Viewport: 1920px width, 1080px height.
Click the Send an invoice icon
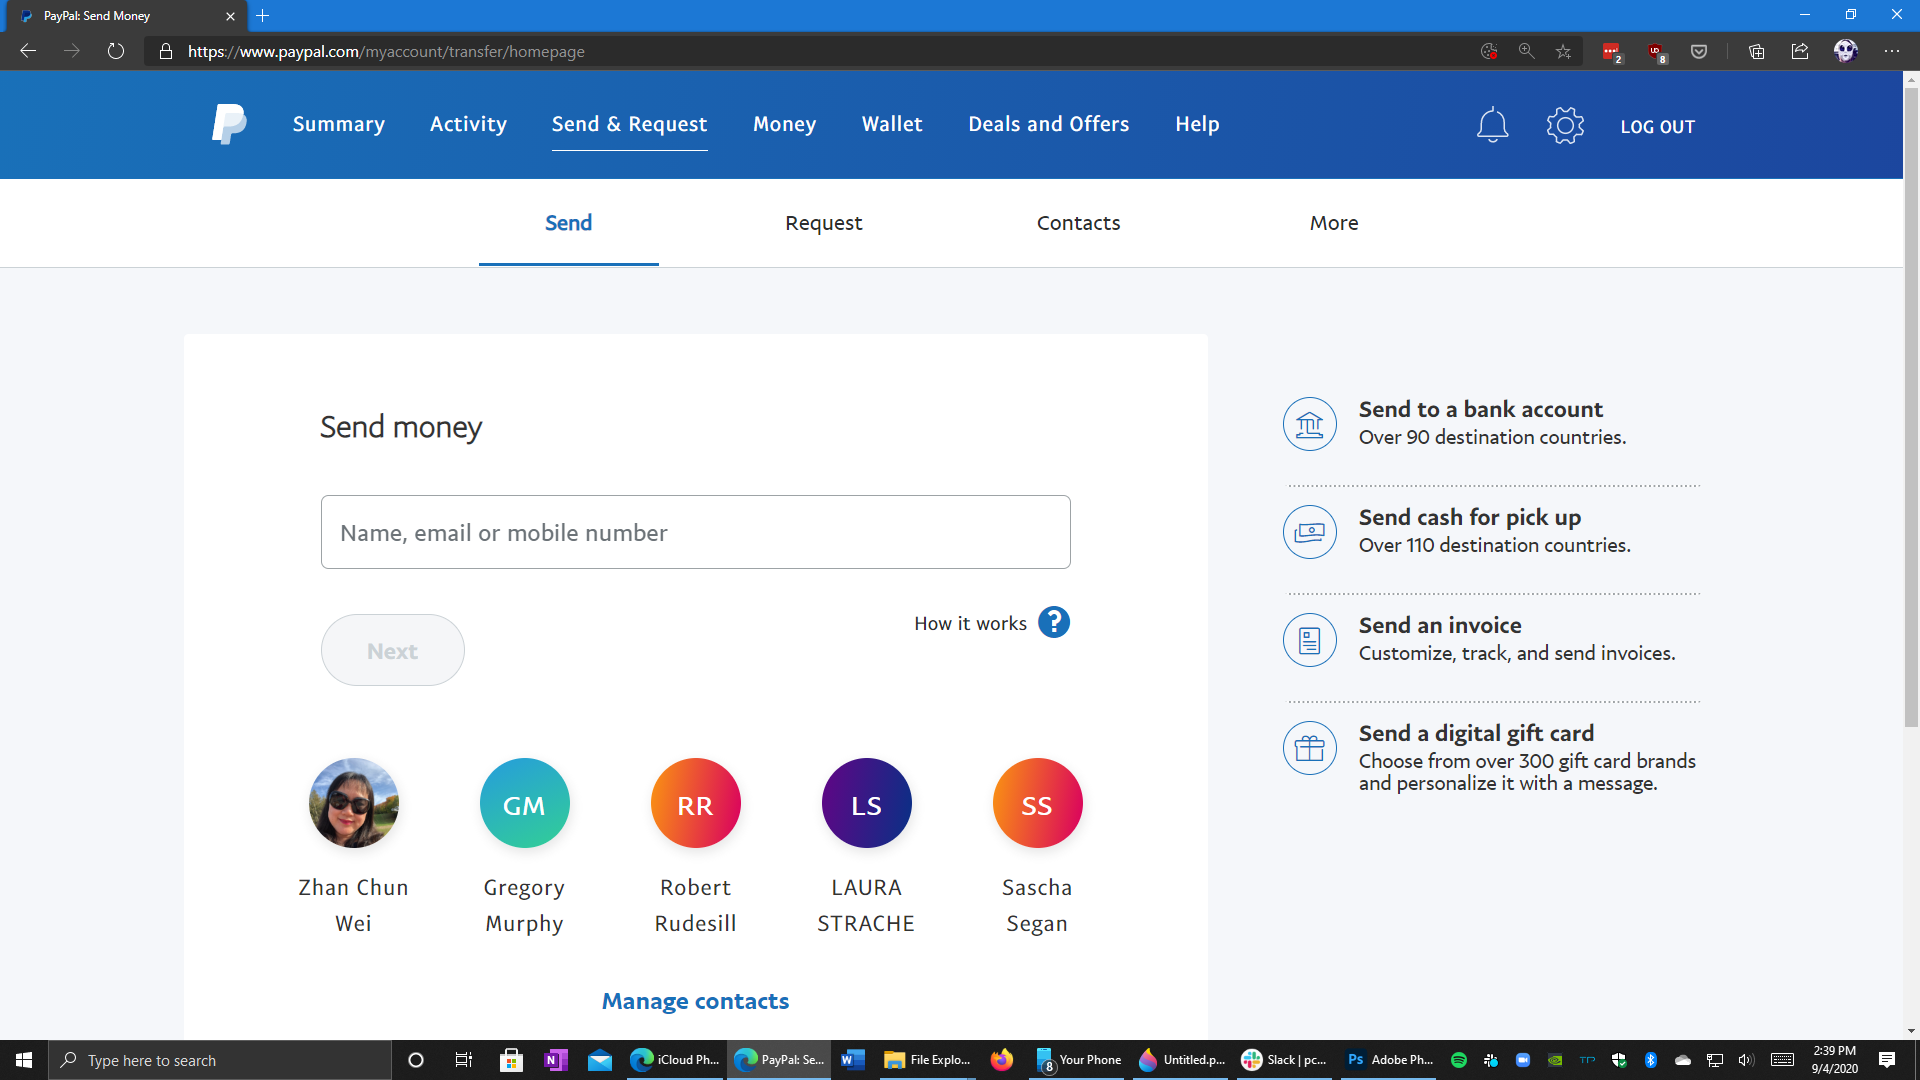[1309, 638]
